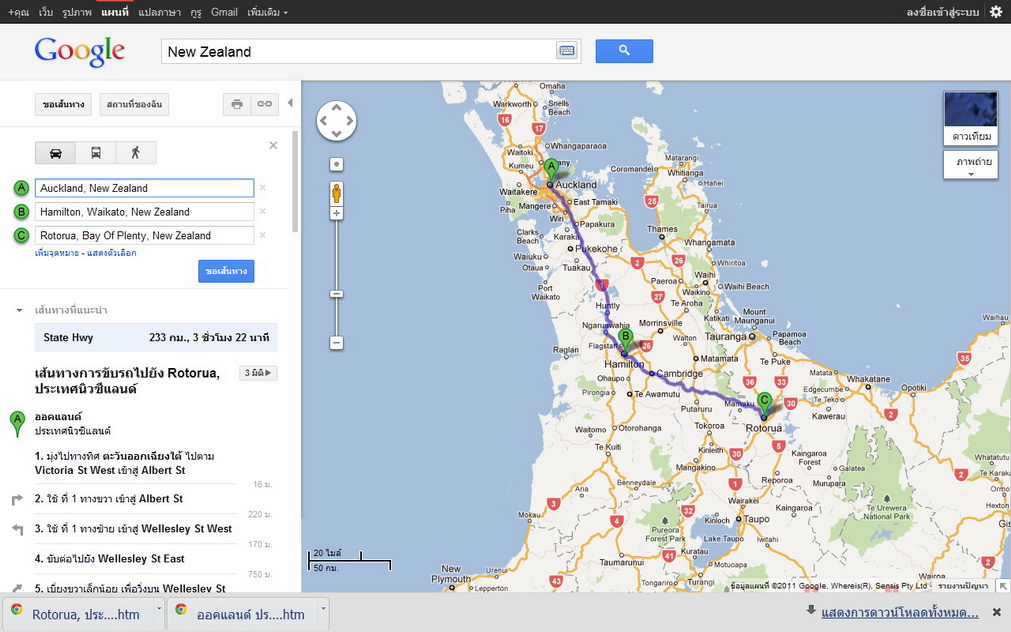
Task: Remove the Rotorua destination with its X
Action: click(262, 235)
